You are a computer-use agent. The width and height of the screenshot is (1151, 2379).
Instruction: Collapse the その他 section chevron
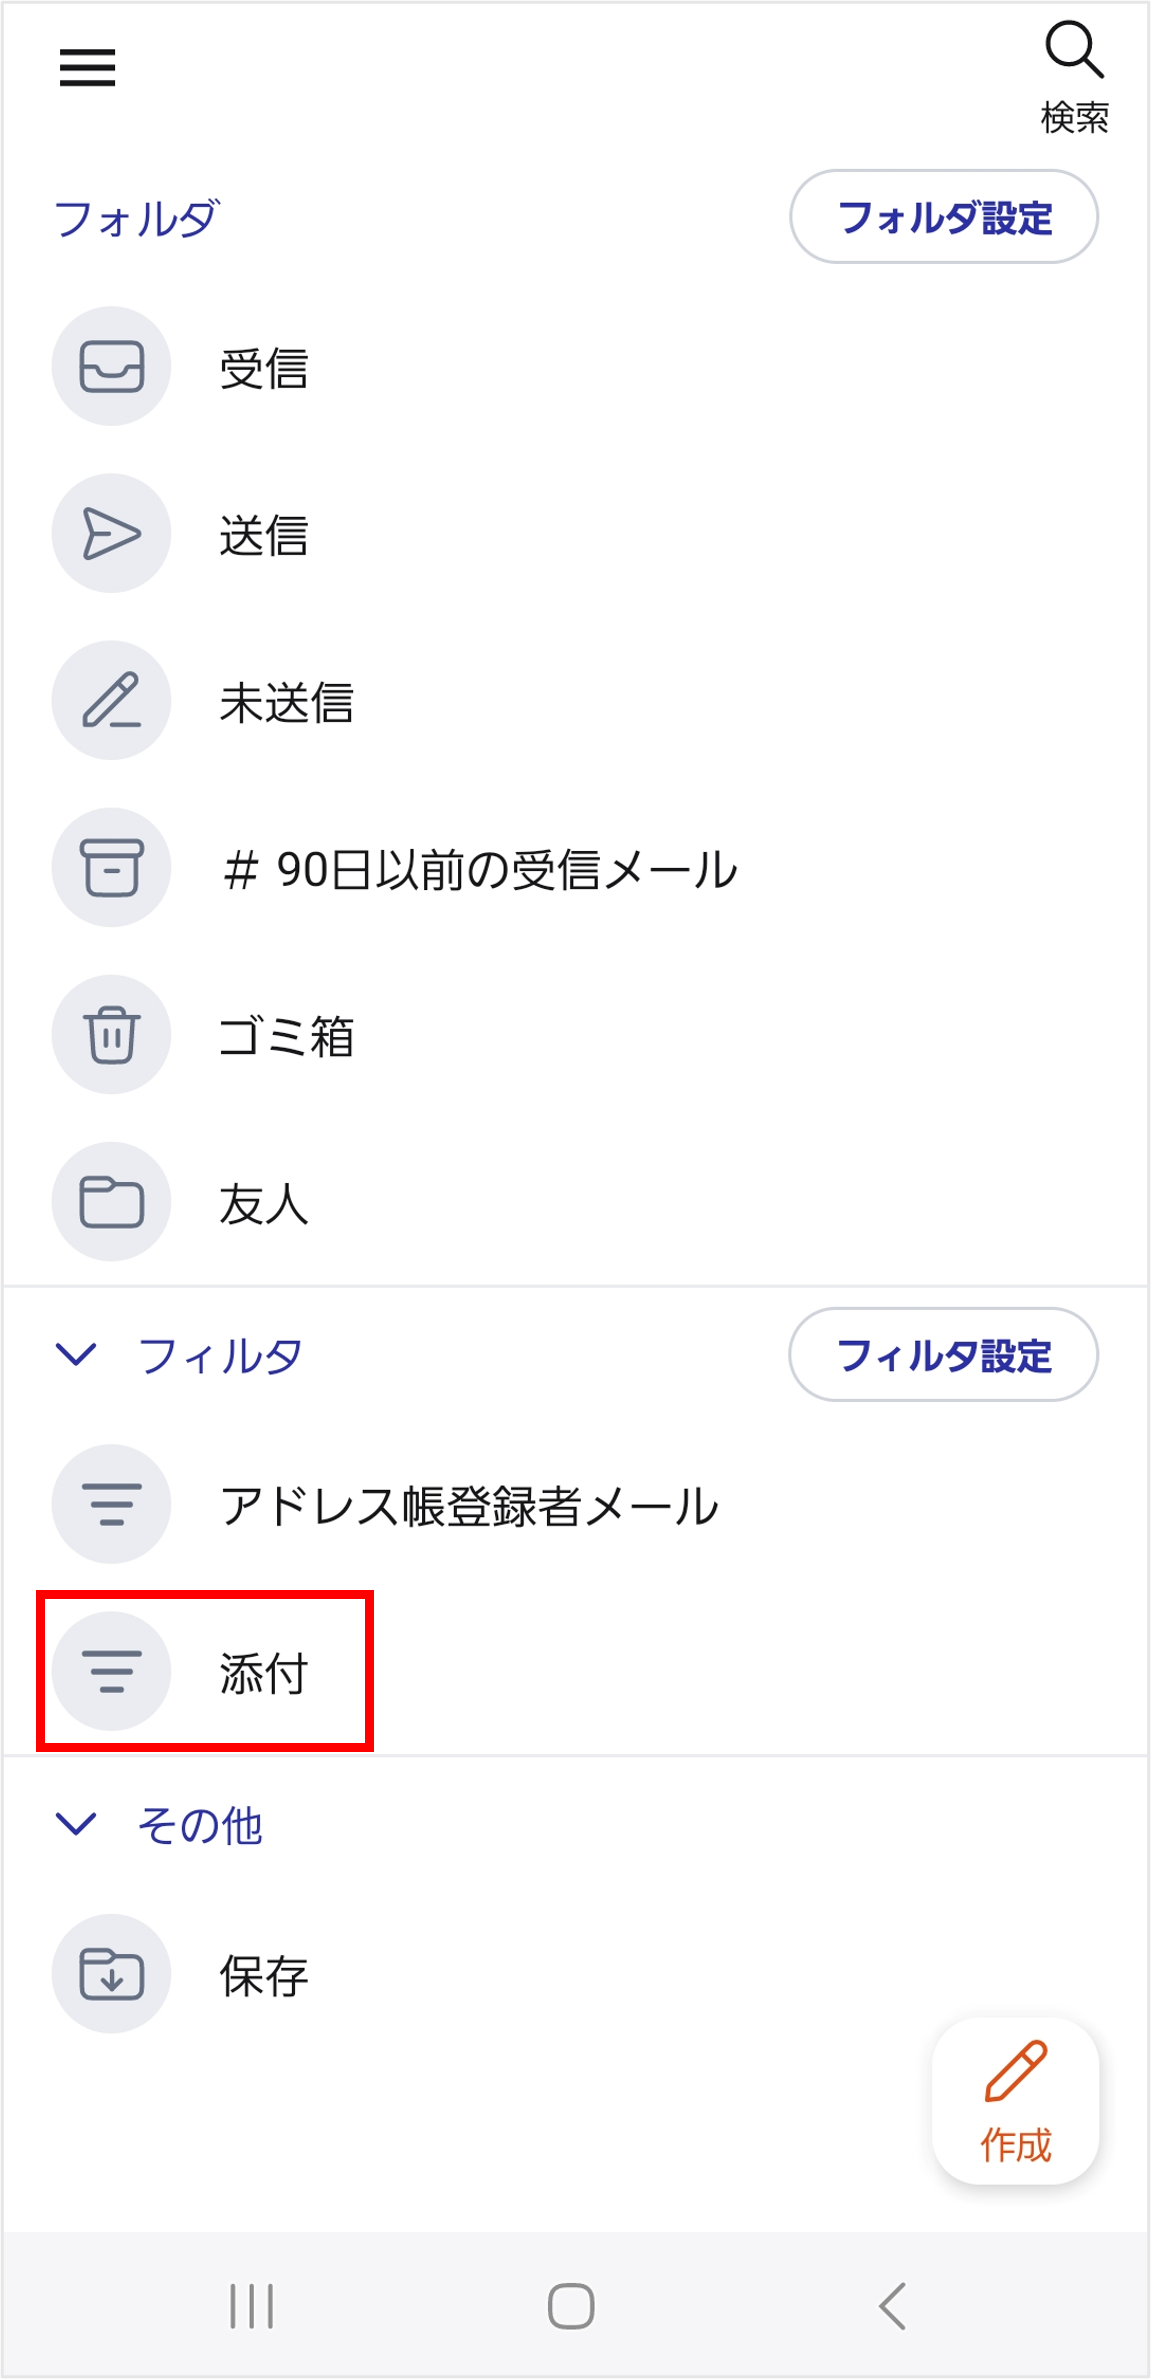click(x=76, y=1823)
